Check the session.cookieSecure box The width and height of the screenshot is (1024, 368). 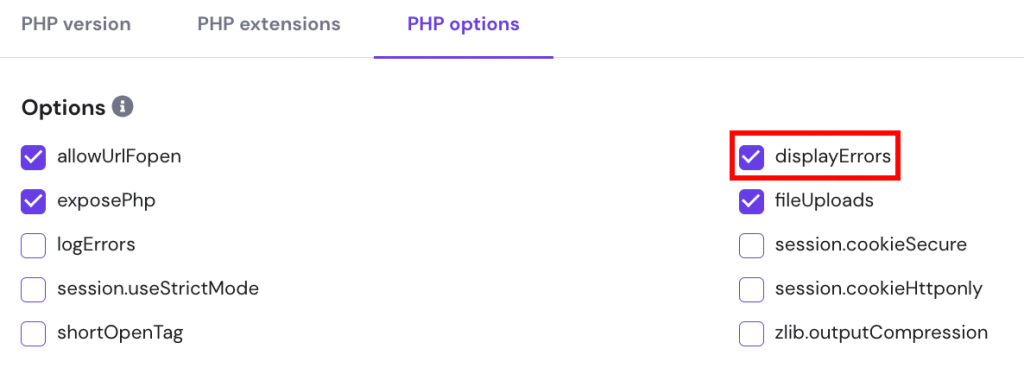coord(752,246)
